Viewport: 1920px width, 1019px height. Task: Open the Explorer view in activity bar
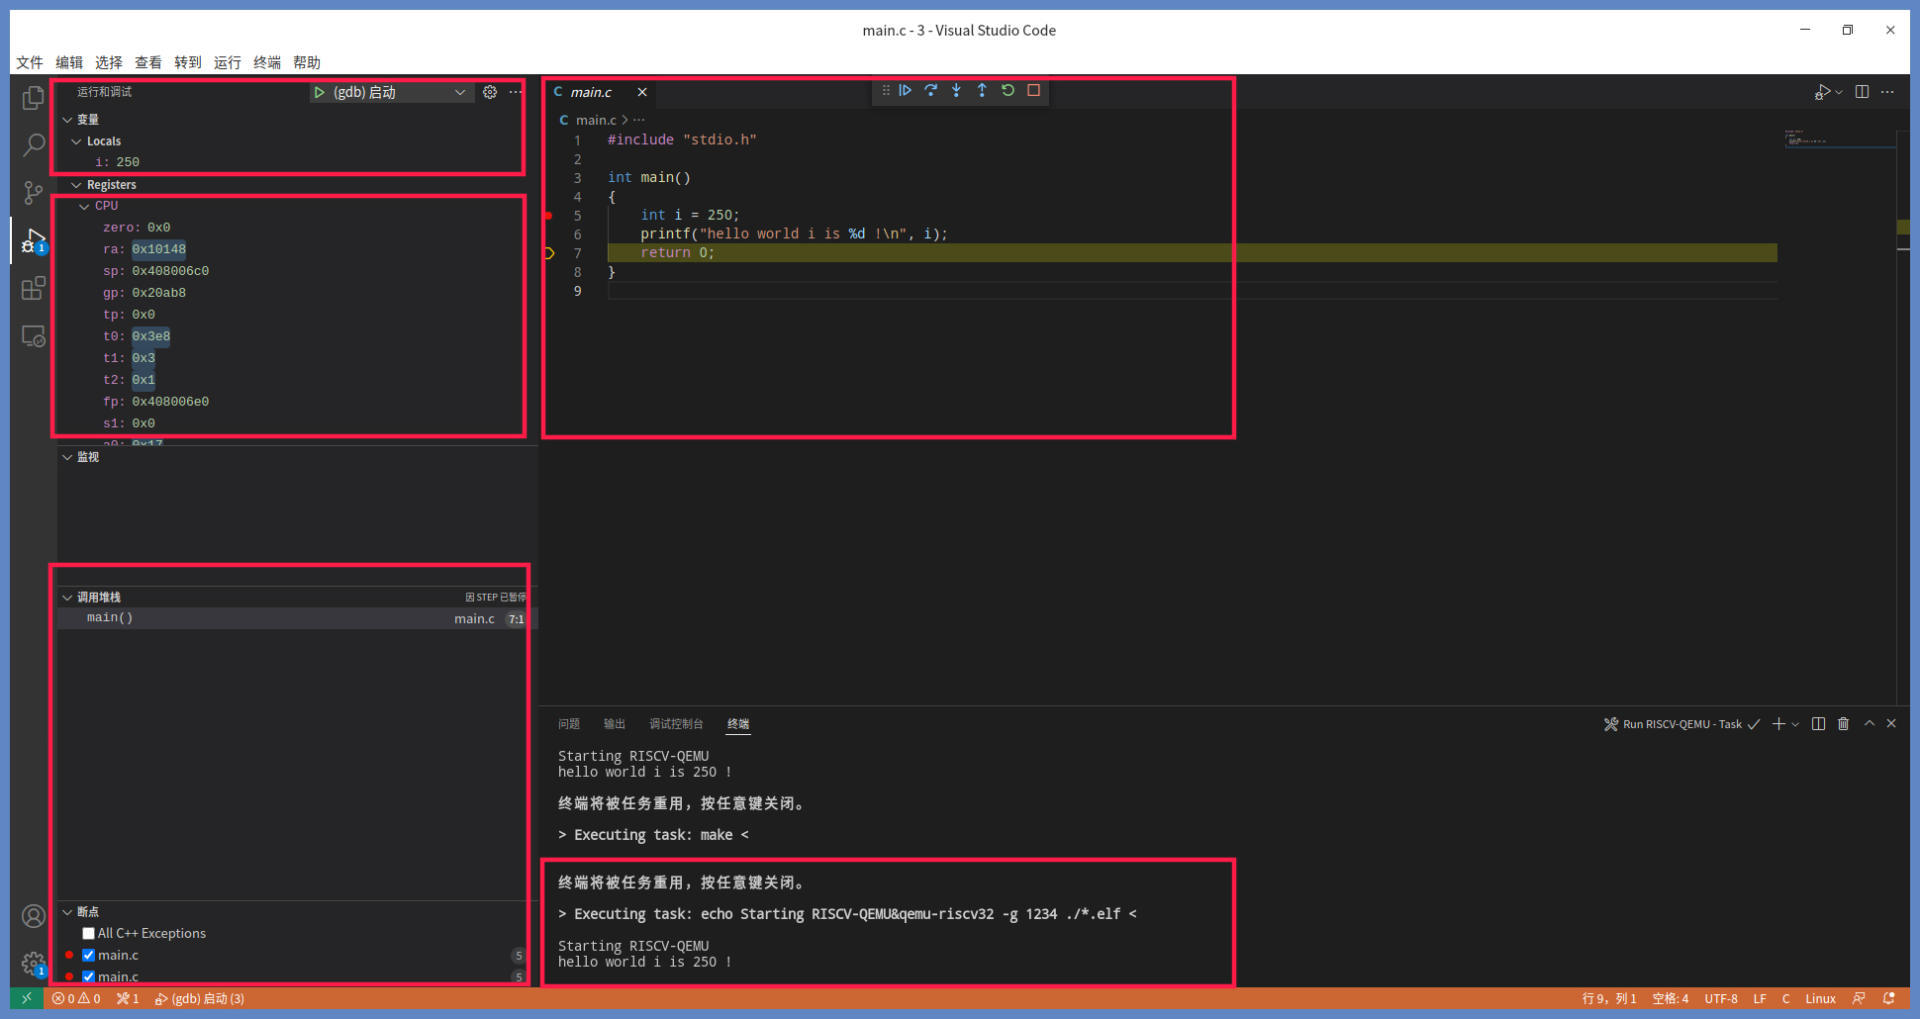[33, 98]
